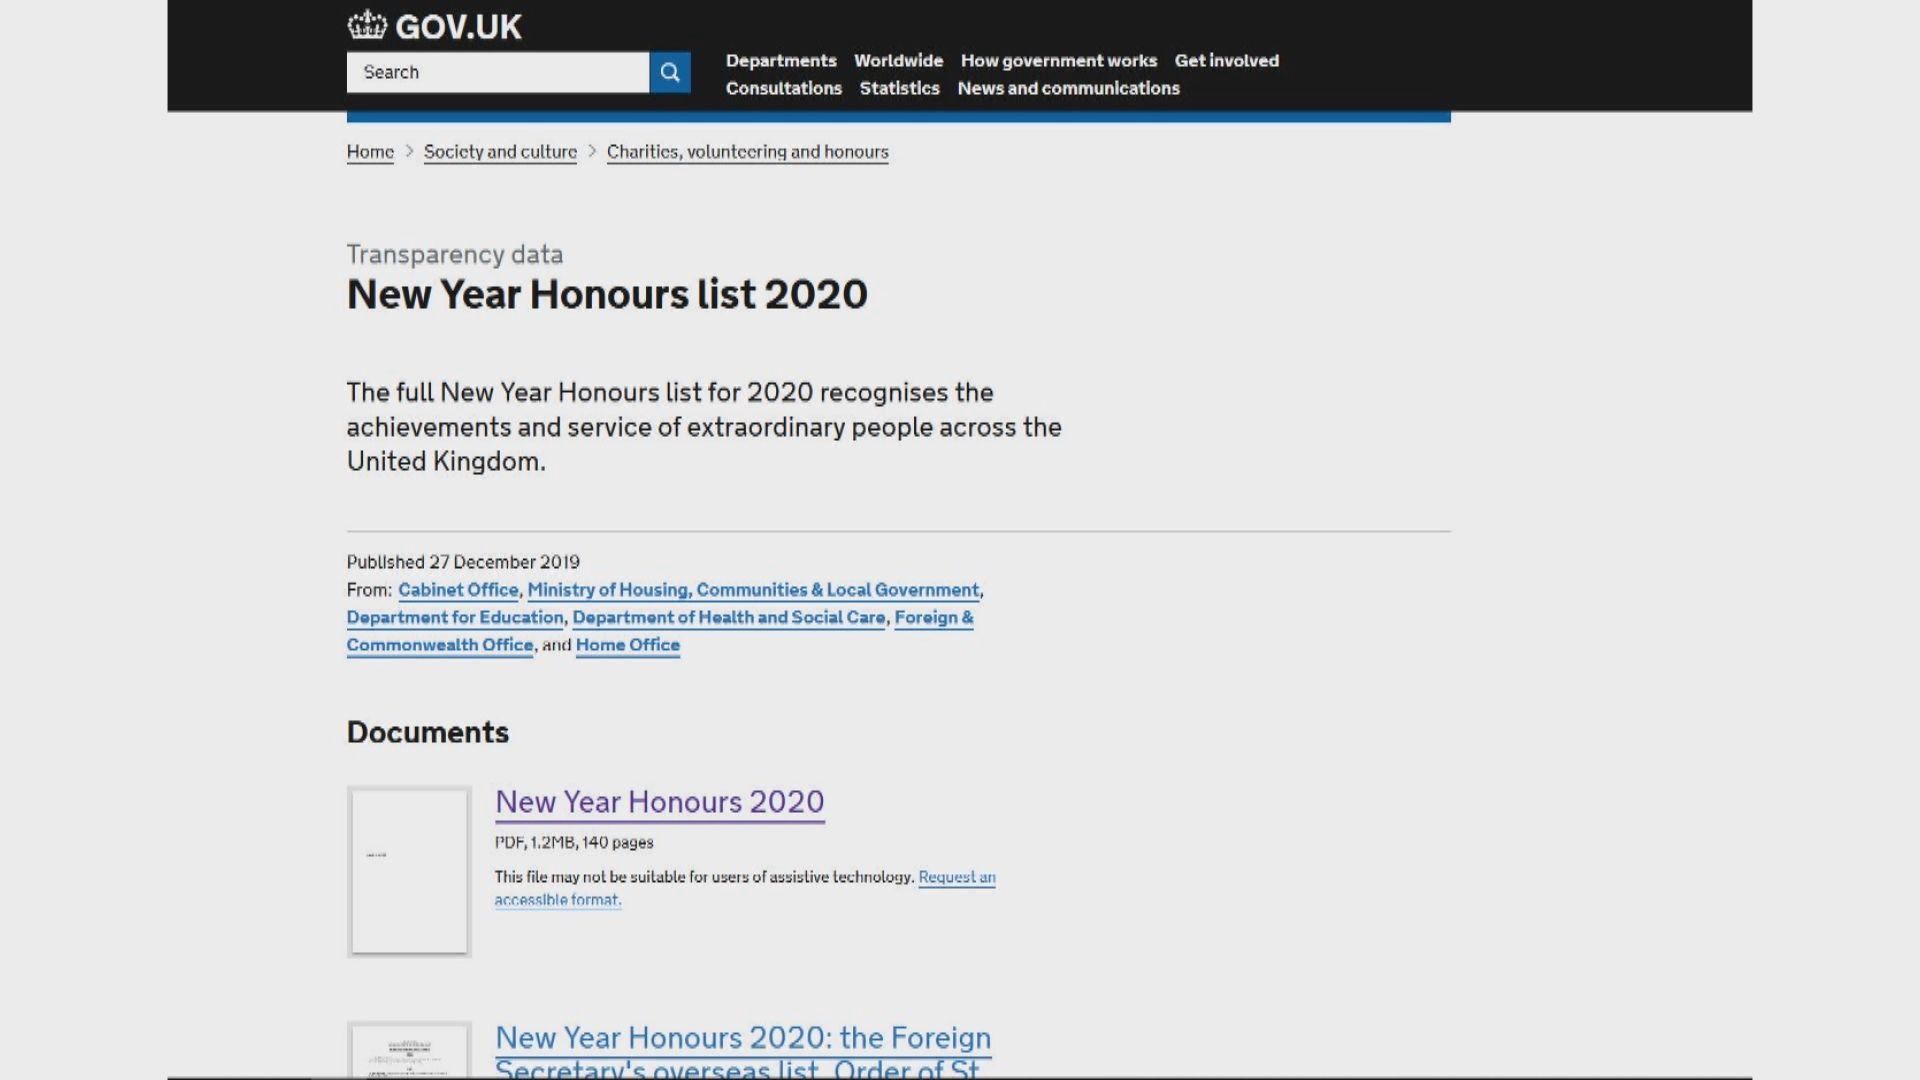The height and width of the screenshot is (1080, 1920).
Task: Click the magnifying glass search icon
Action: pos(669,72)
